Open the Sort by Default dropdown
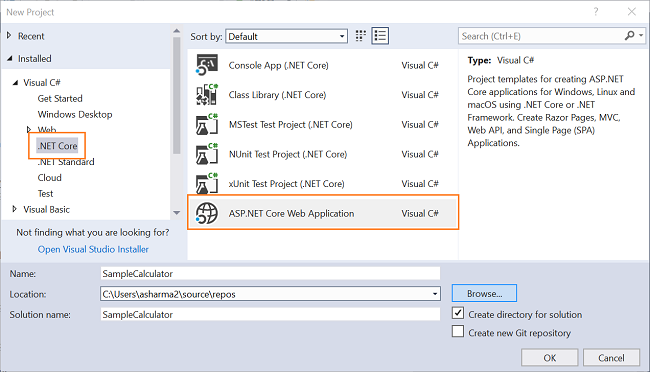650x372 pixels. pos(286,36)
